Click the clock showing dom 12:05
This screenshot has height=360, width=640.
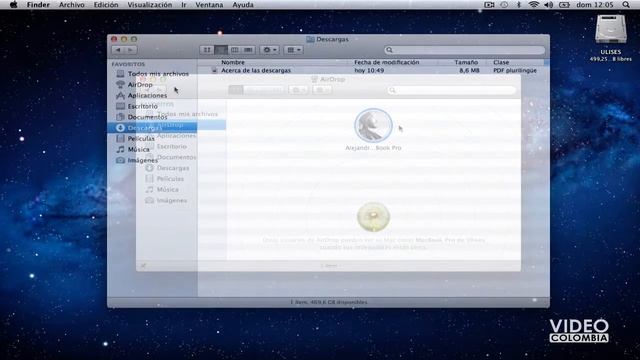pyautogui.click(x=595, y=5)
